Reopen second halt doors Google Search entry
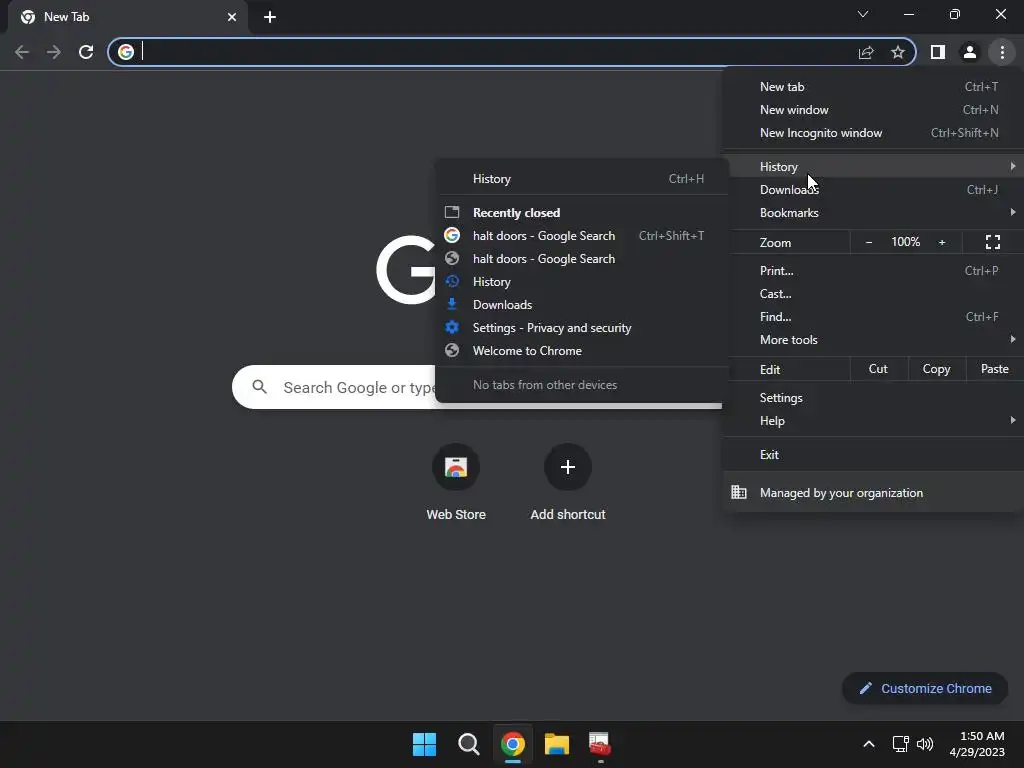The width and height of the screenshot is (1024, 768). [581, 259]
